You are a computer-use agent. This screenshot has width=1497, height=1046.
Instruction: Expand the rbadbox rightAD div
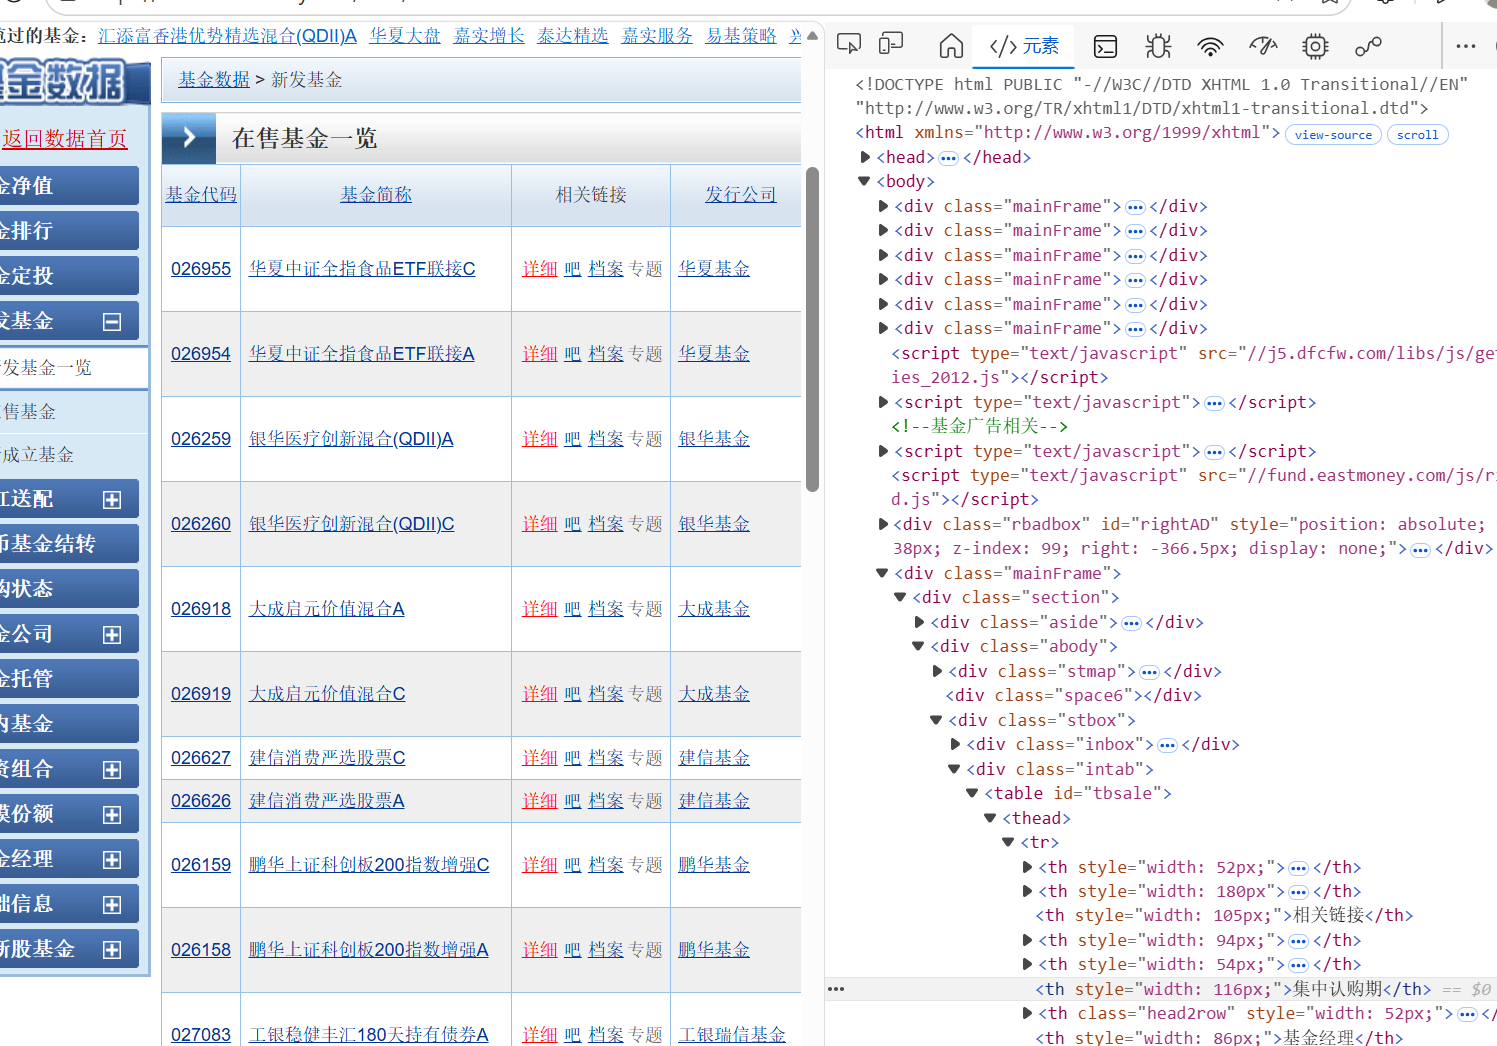[x=883, y=524]
